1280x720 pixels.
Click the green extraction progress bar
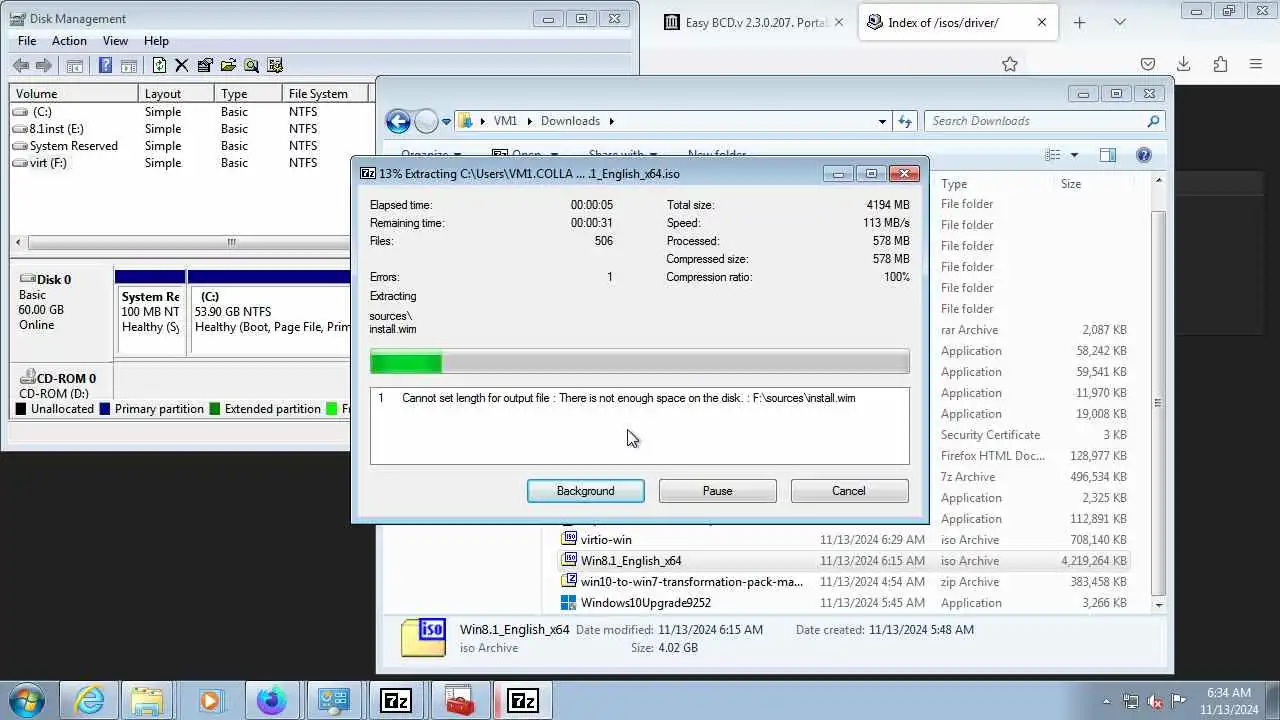tap(640, 361)
